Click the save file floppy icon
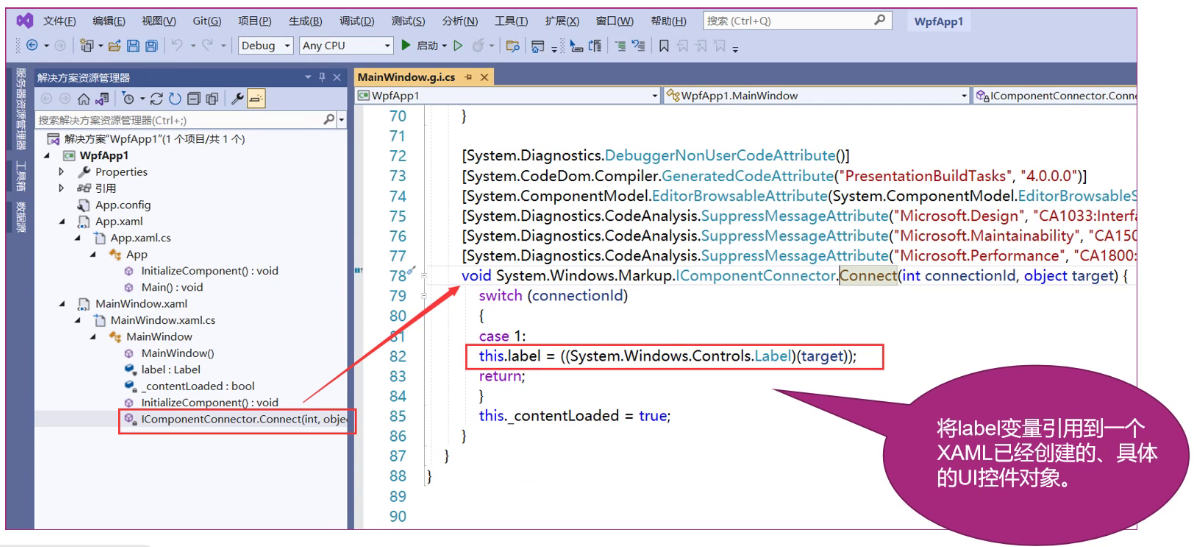The height and width of the screenshot is (547, 1198). pos(133,46)
